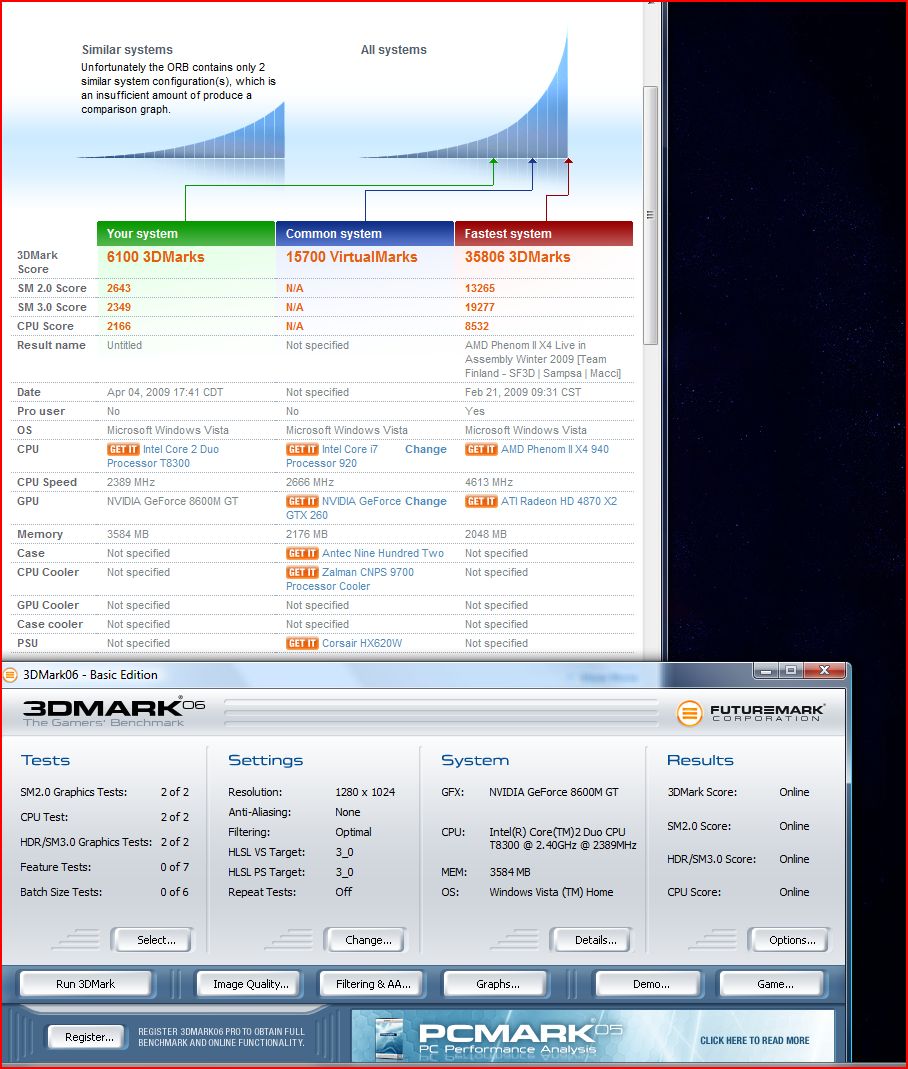Click GFX value NVIDIA GeForce 8600M GT in 3DMark06
The width and height of the screenshot is (908, 1069).
coord(554,792)
